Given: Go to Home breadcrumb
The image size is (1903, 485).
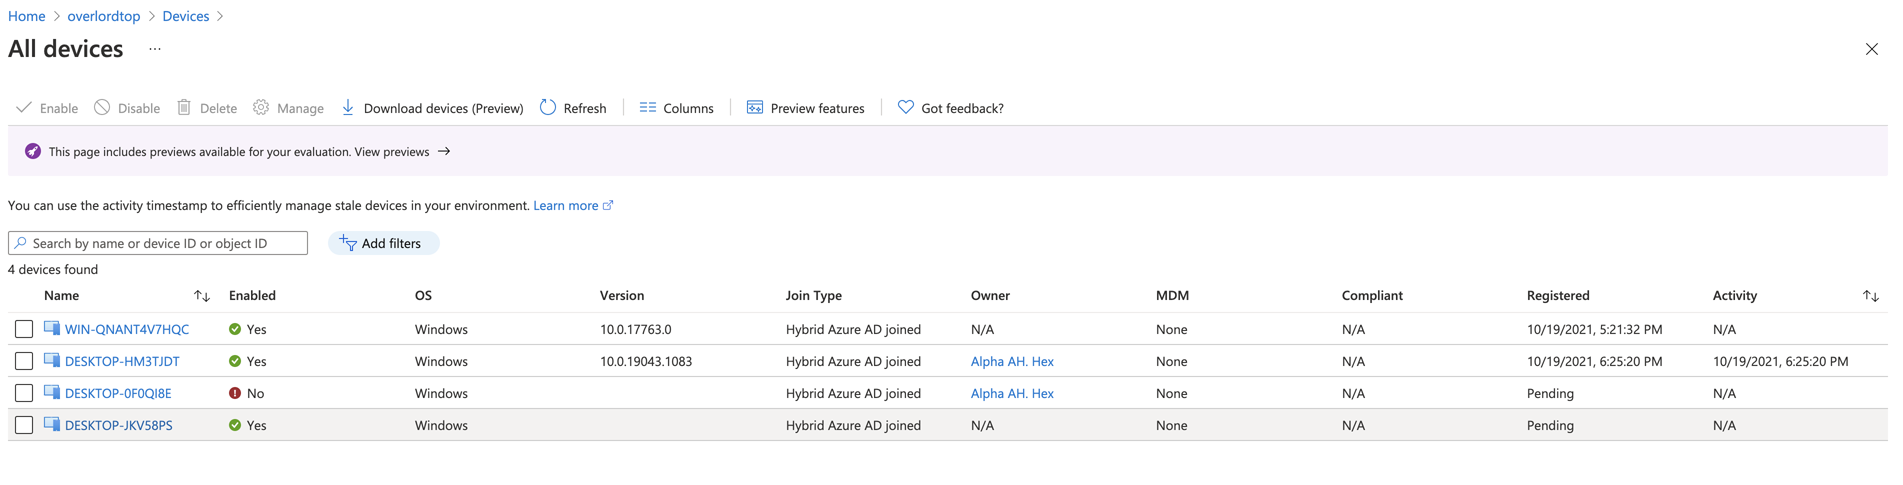Looking at the screenshot, I should tap(27, 16).
